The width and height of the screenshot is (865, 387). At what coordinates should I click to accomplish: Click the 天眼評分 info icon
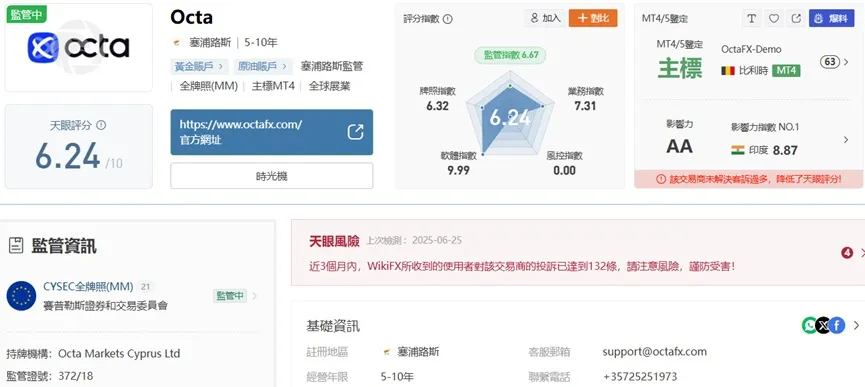[x=101, y=125]
